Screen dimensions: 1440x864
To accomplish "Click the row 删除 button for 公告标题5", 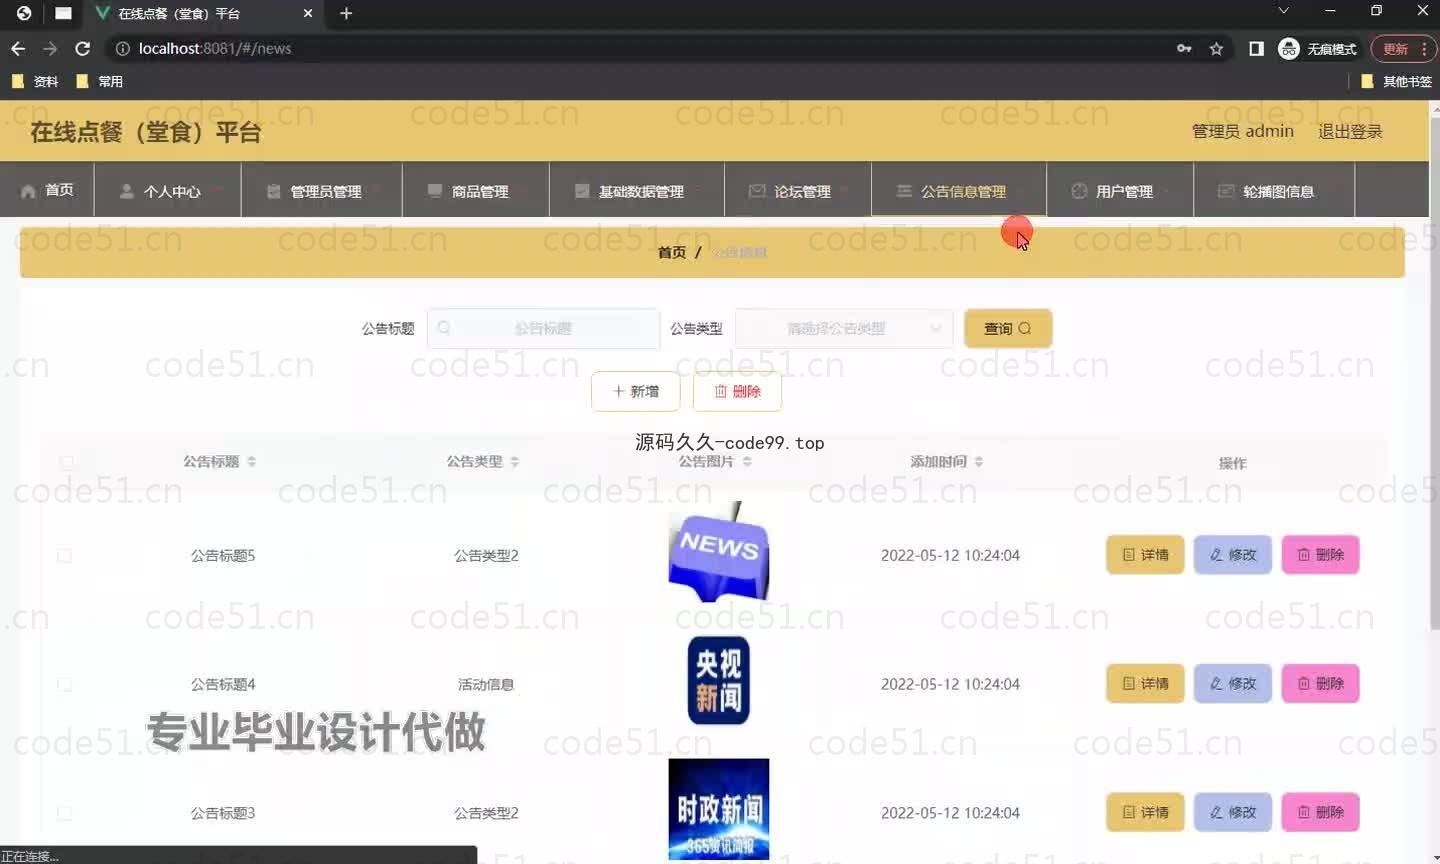I will [x=1320, y=554].
